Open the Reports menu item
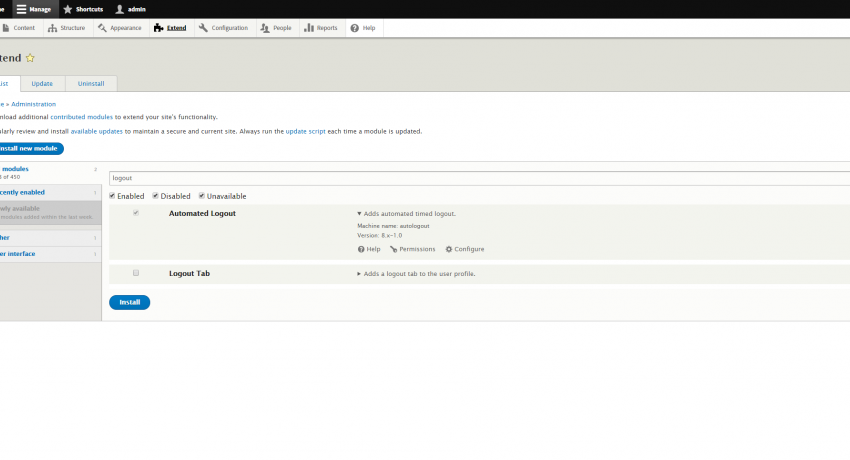 pyautogui.click(x=321, y=28)
